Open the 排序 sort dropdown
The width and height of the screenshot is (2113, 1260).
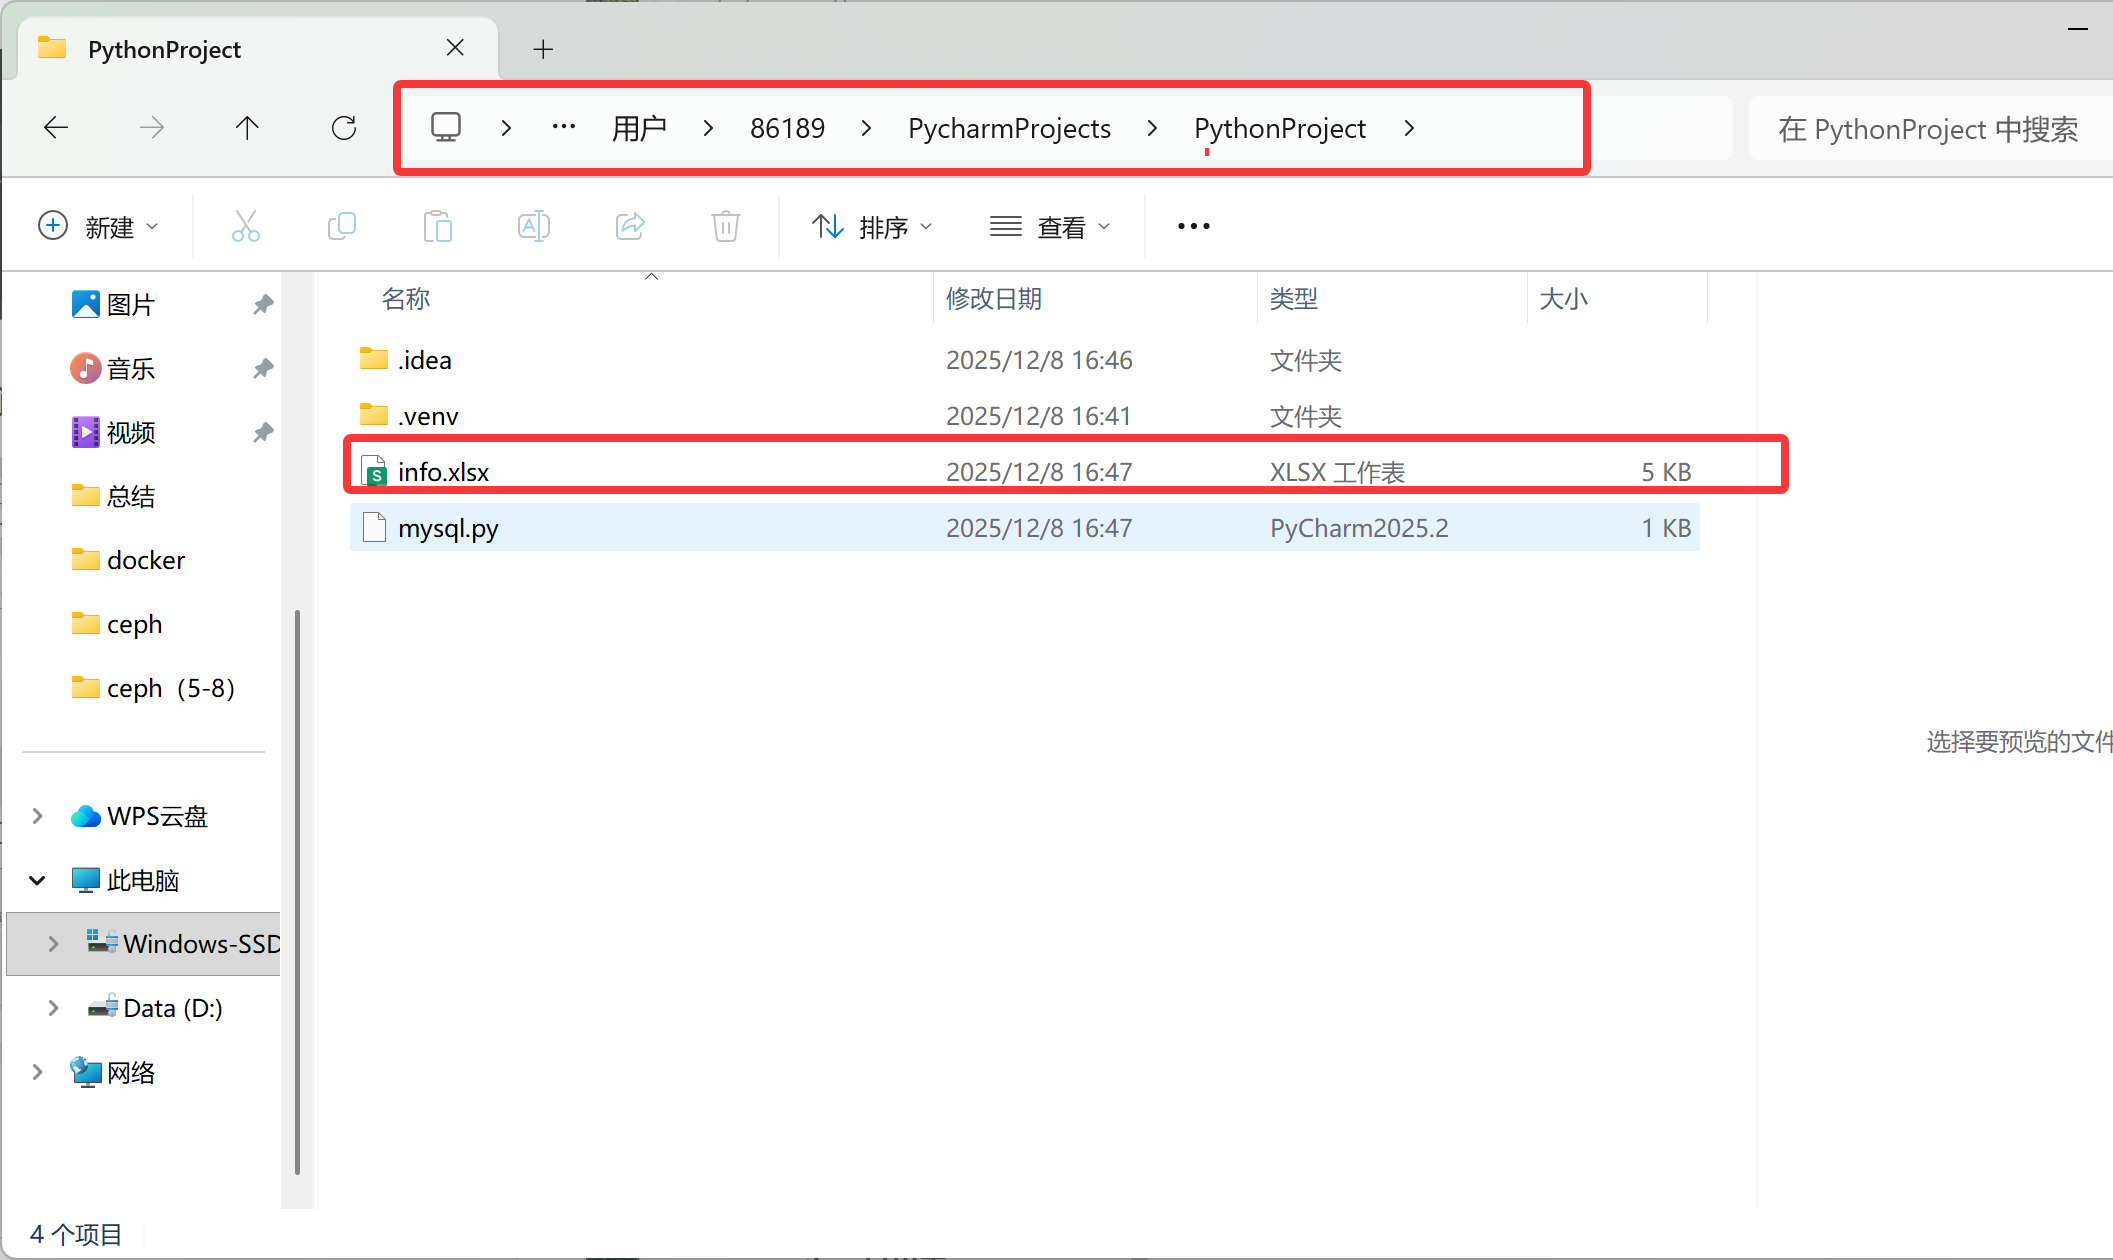(x=871, y=227)
